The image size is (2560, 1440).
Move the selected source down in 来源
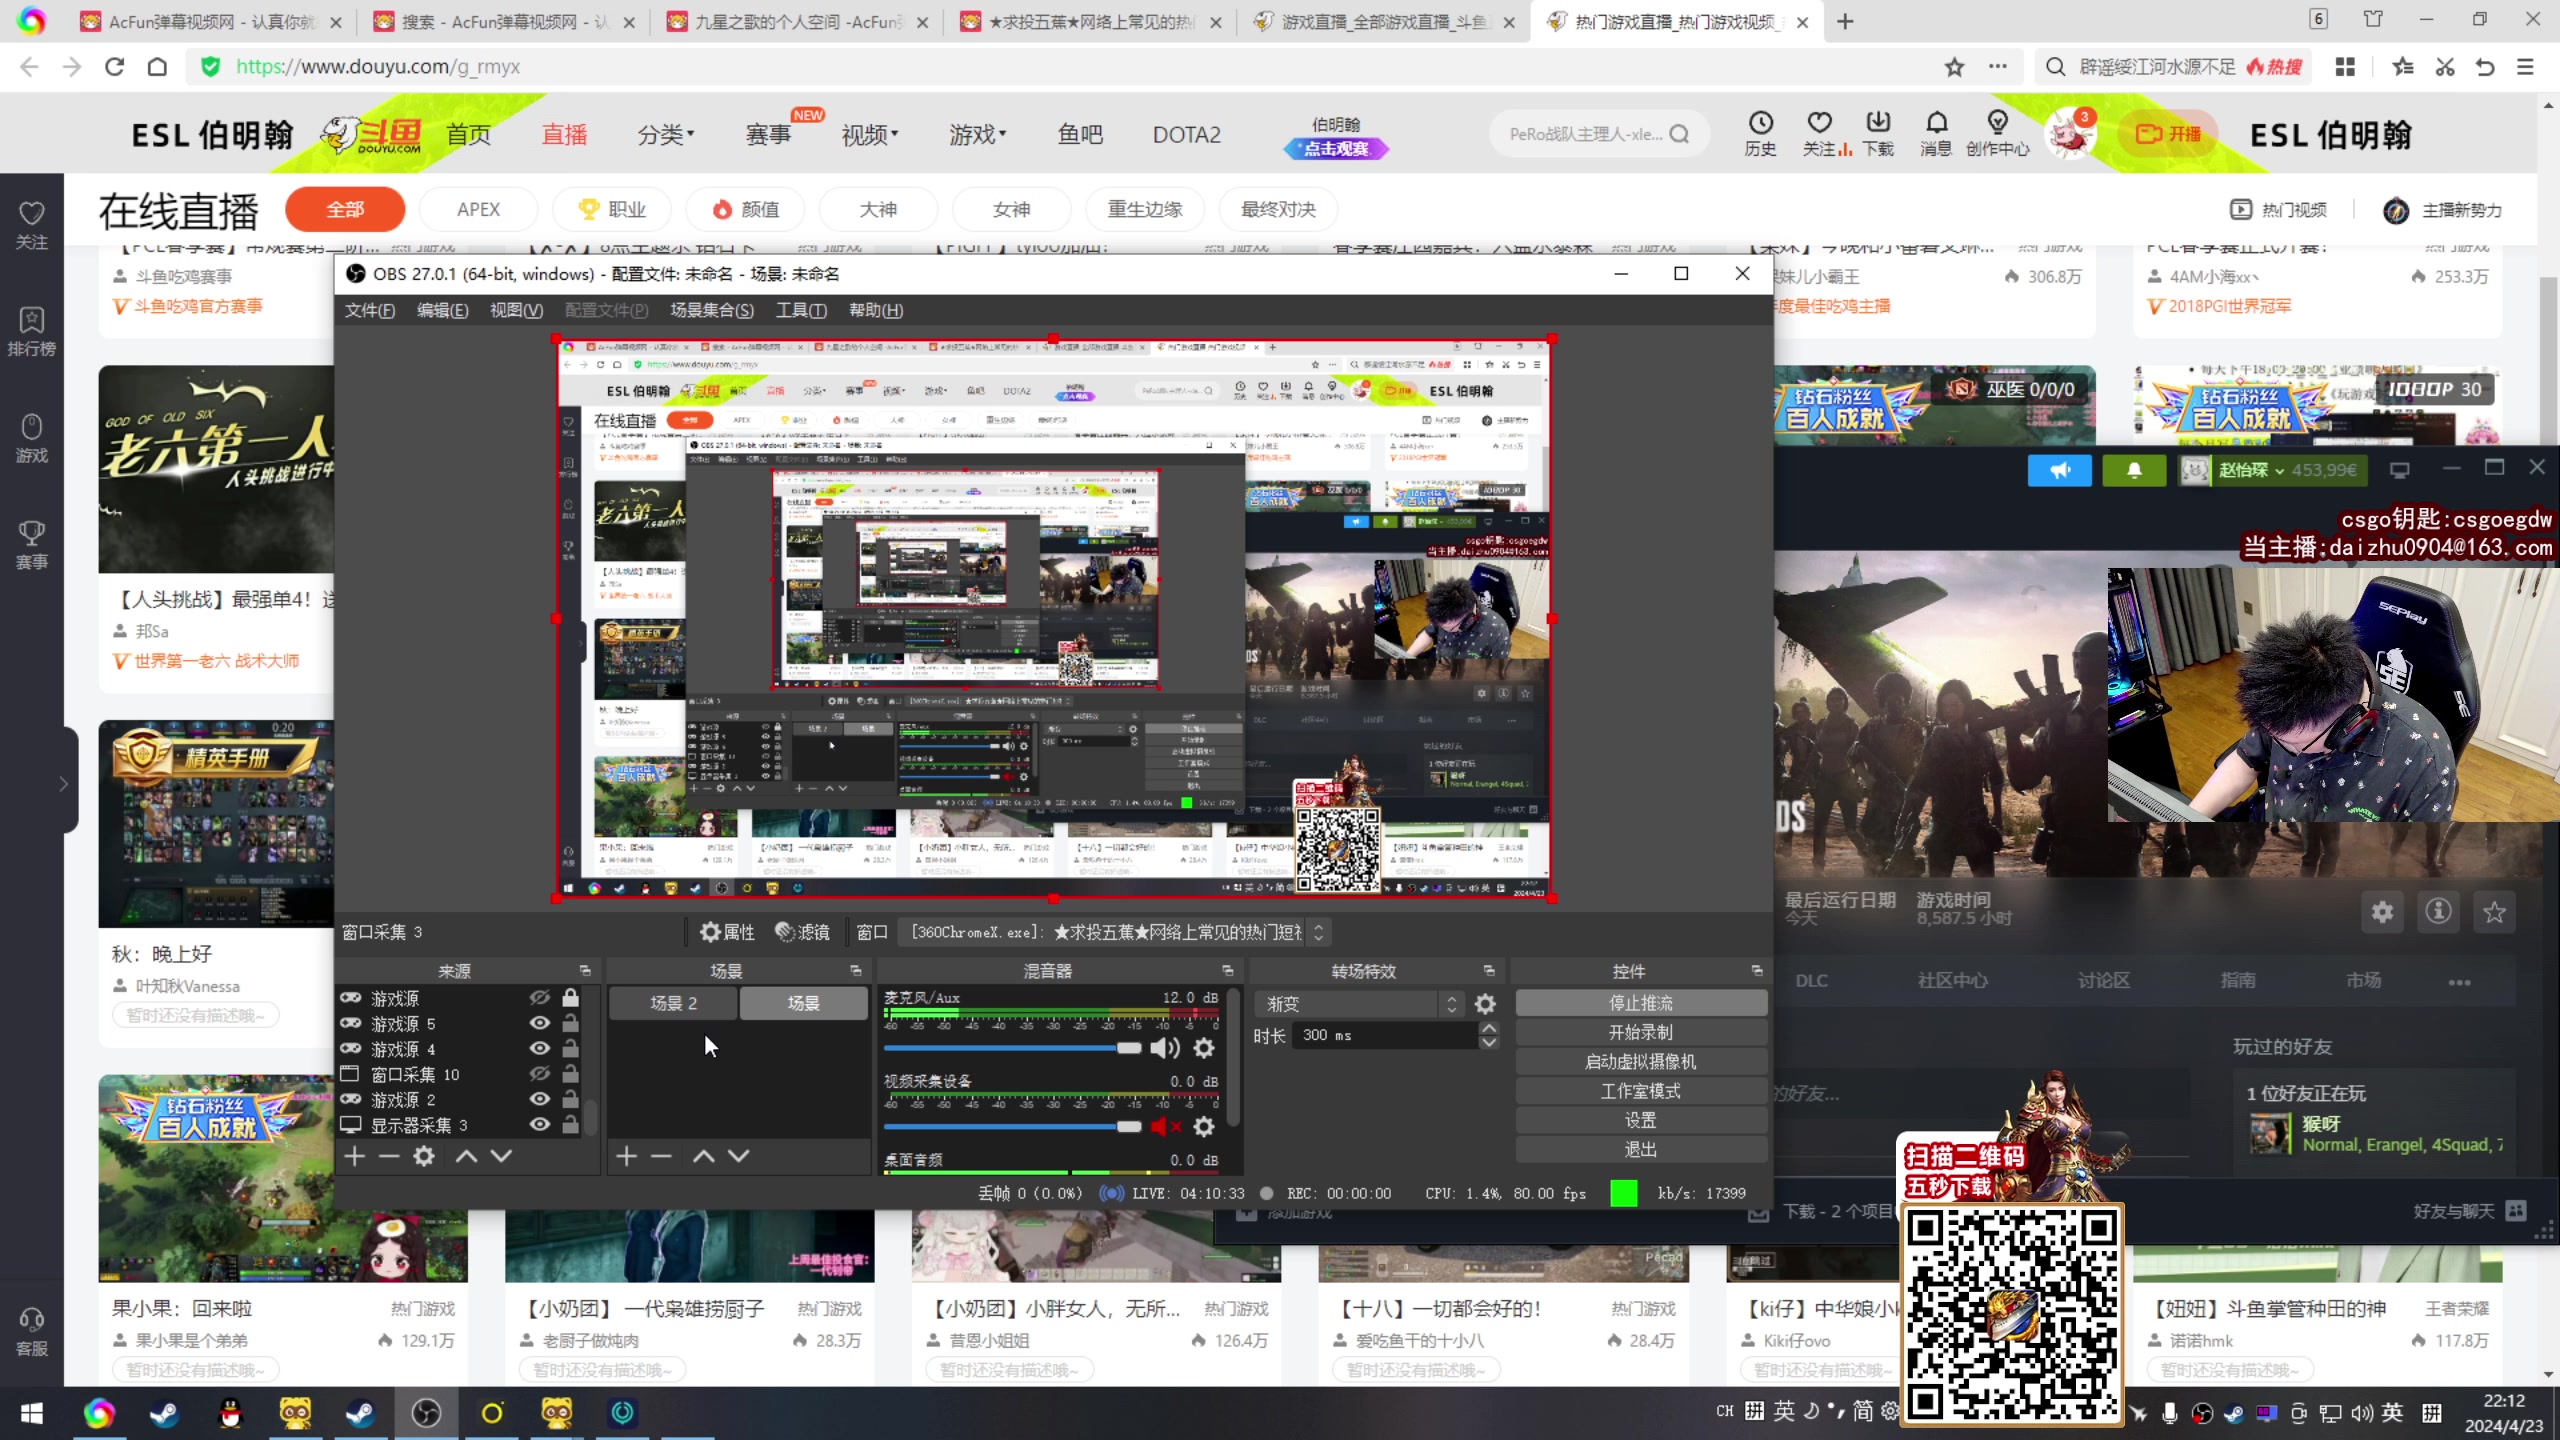pos(501,1156)
